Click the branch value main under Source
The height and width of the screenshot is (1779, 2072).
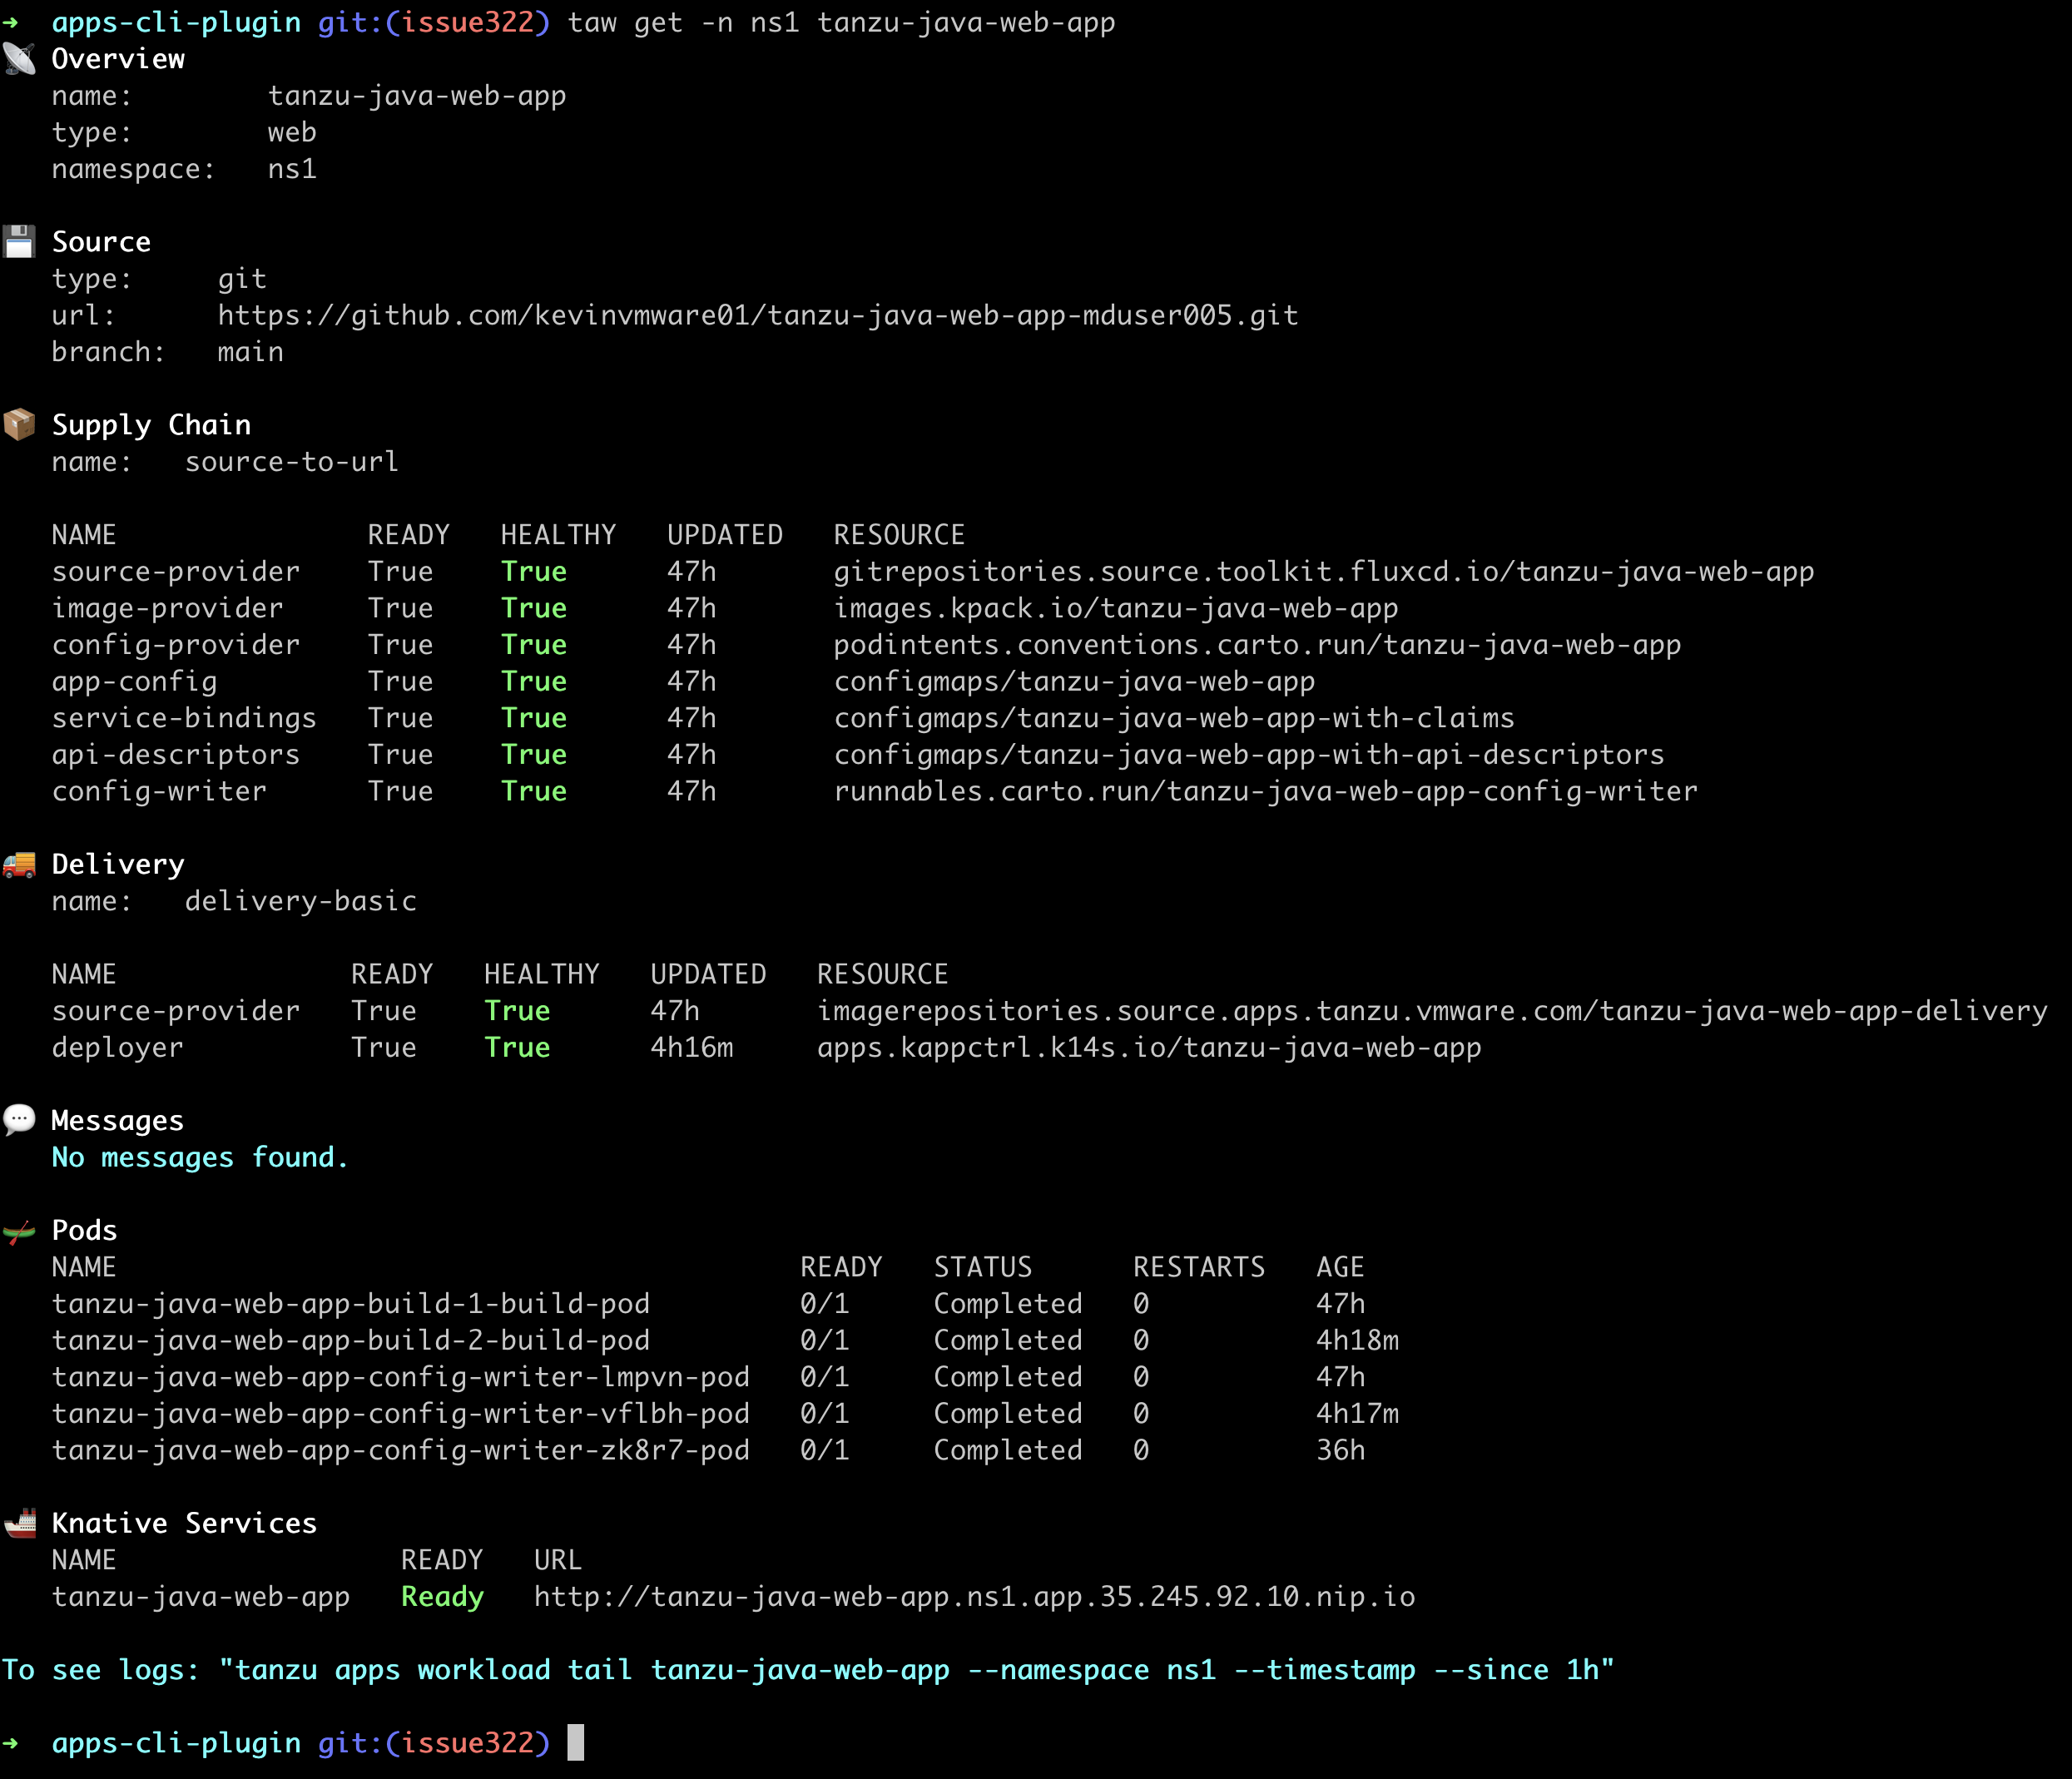(250, 351)
